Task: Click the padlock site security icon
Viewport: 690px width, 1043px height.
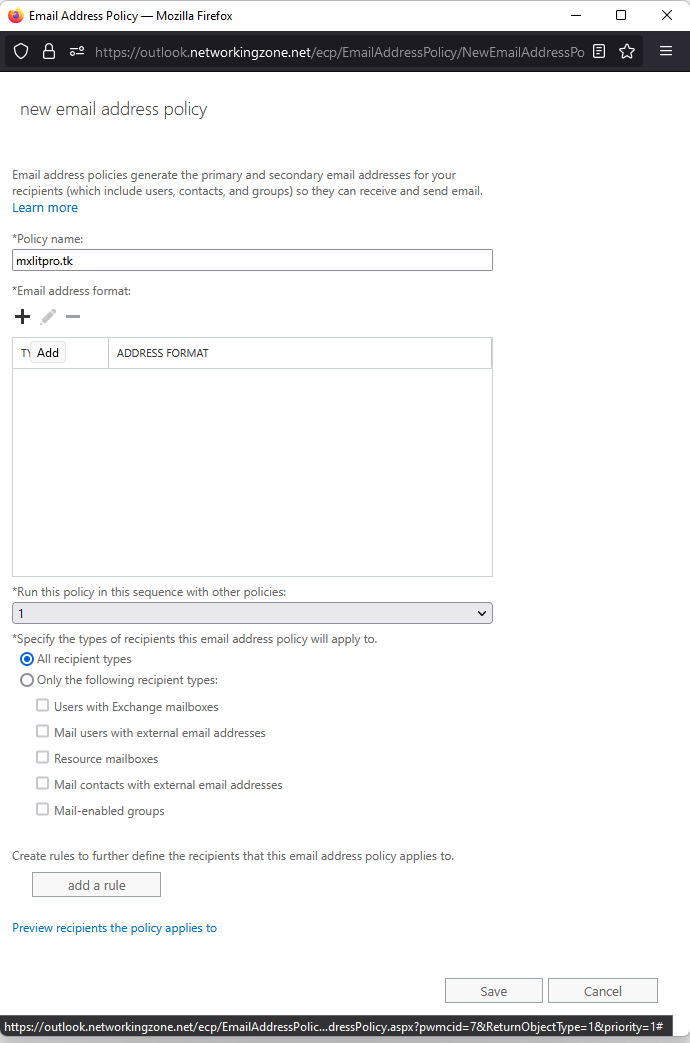Action: click(x=48, y=51)
